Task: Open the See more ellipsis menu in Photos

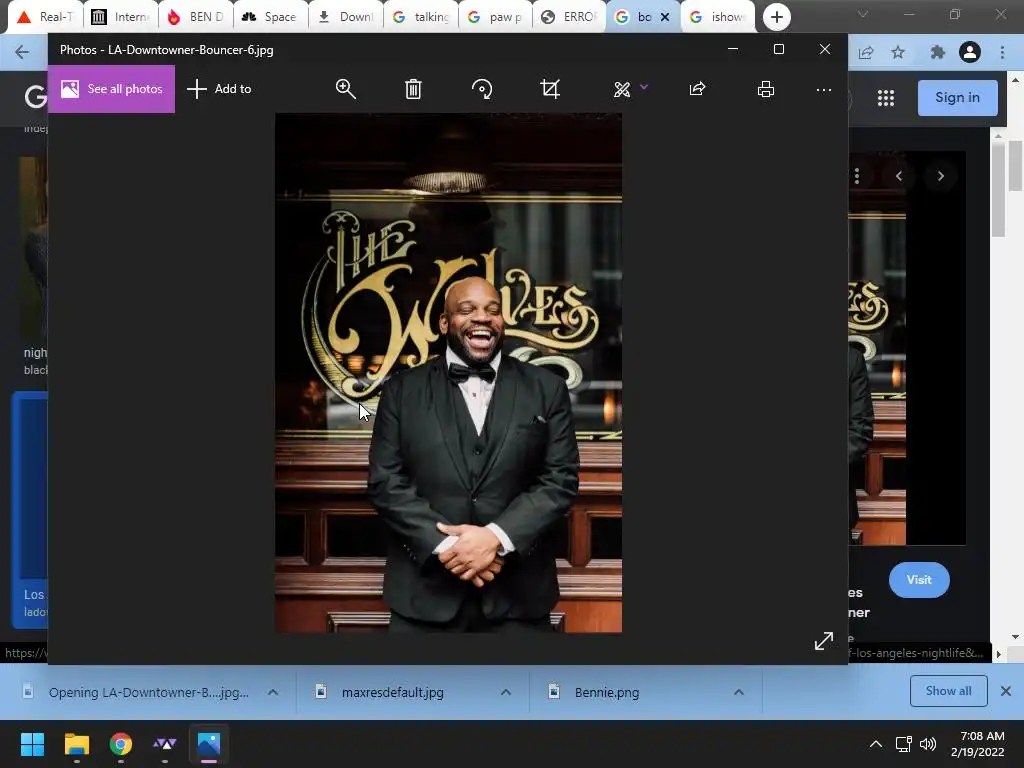Action: (824, 89)
